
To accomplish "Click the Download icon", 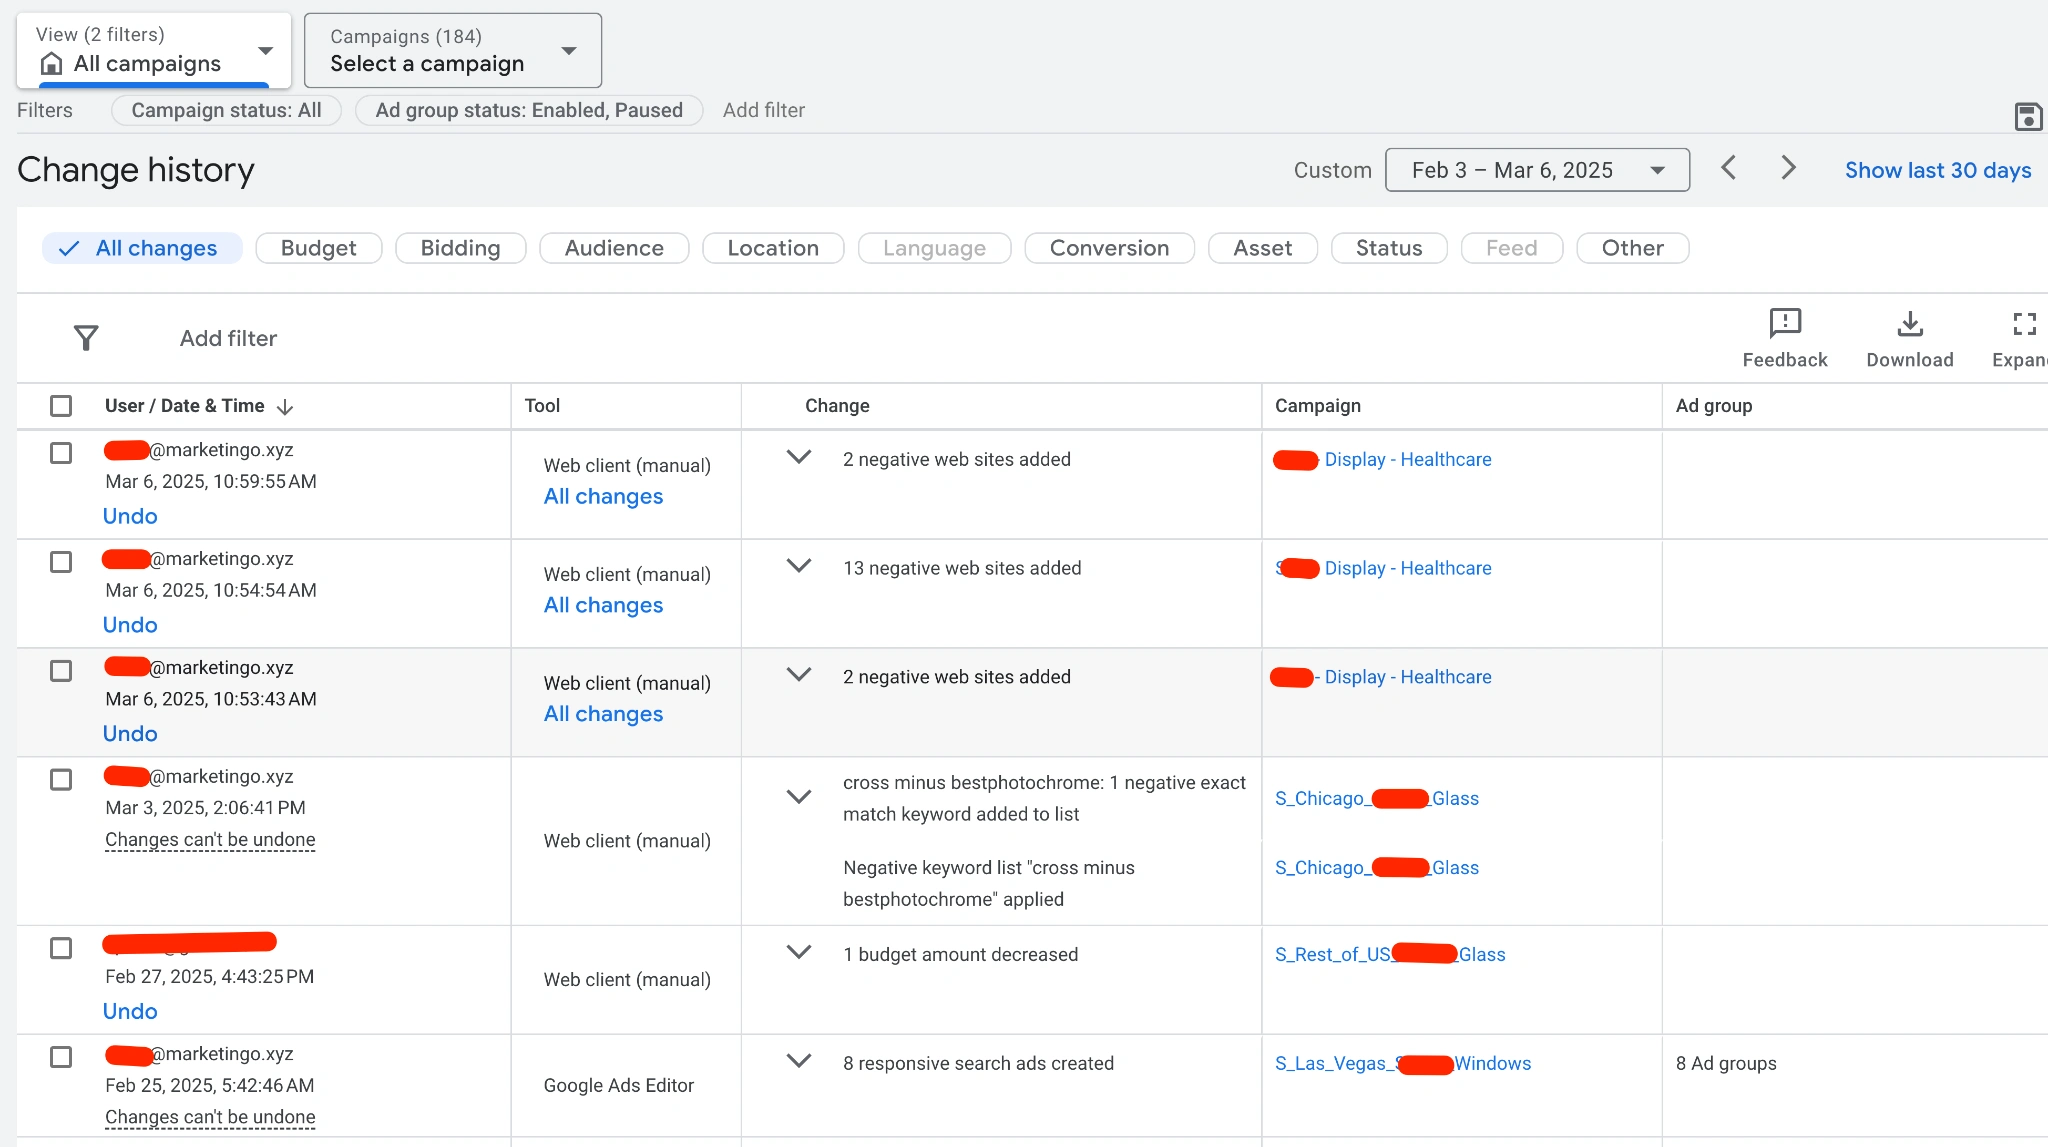I will pos(1909,324).
